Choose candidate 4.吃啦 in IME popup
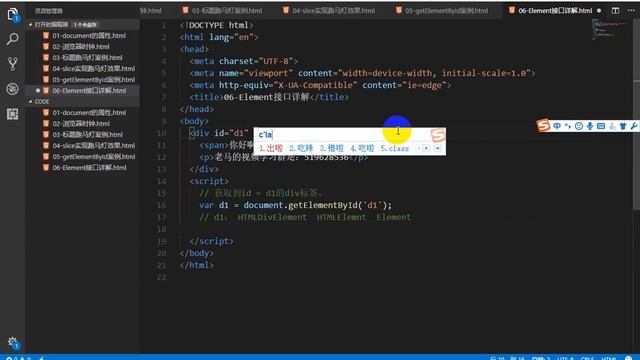640x360 pixels. point(362,149)
